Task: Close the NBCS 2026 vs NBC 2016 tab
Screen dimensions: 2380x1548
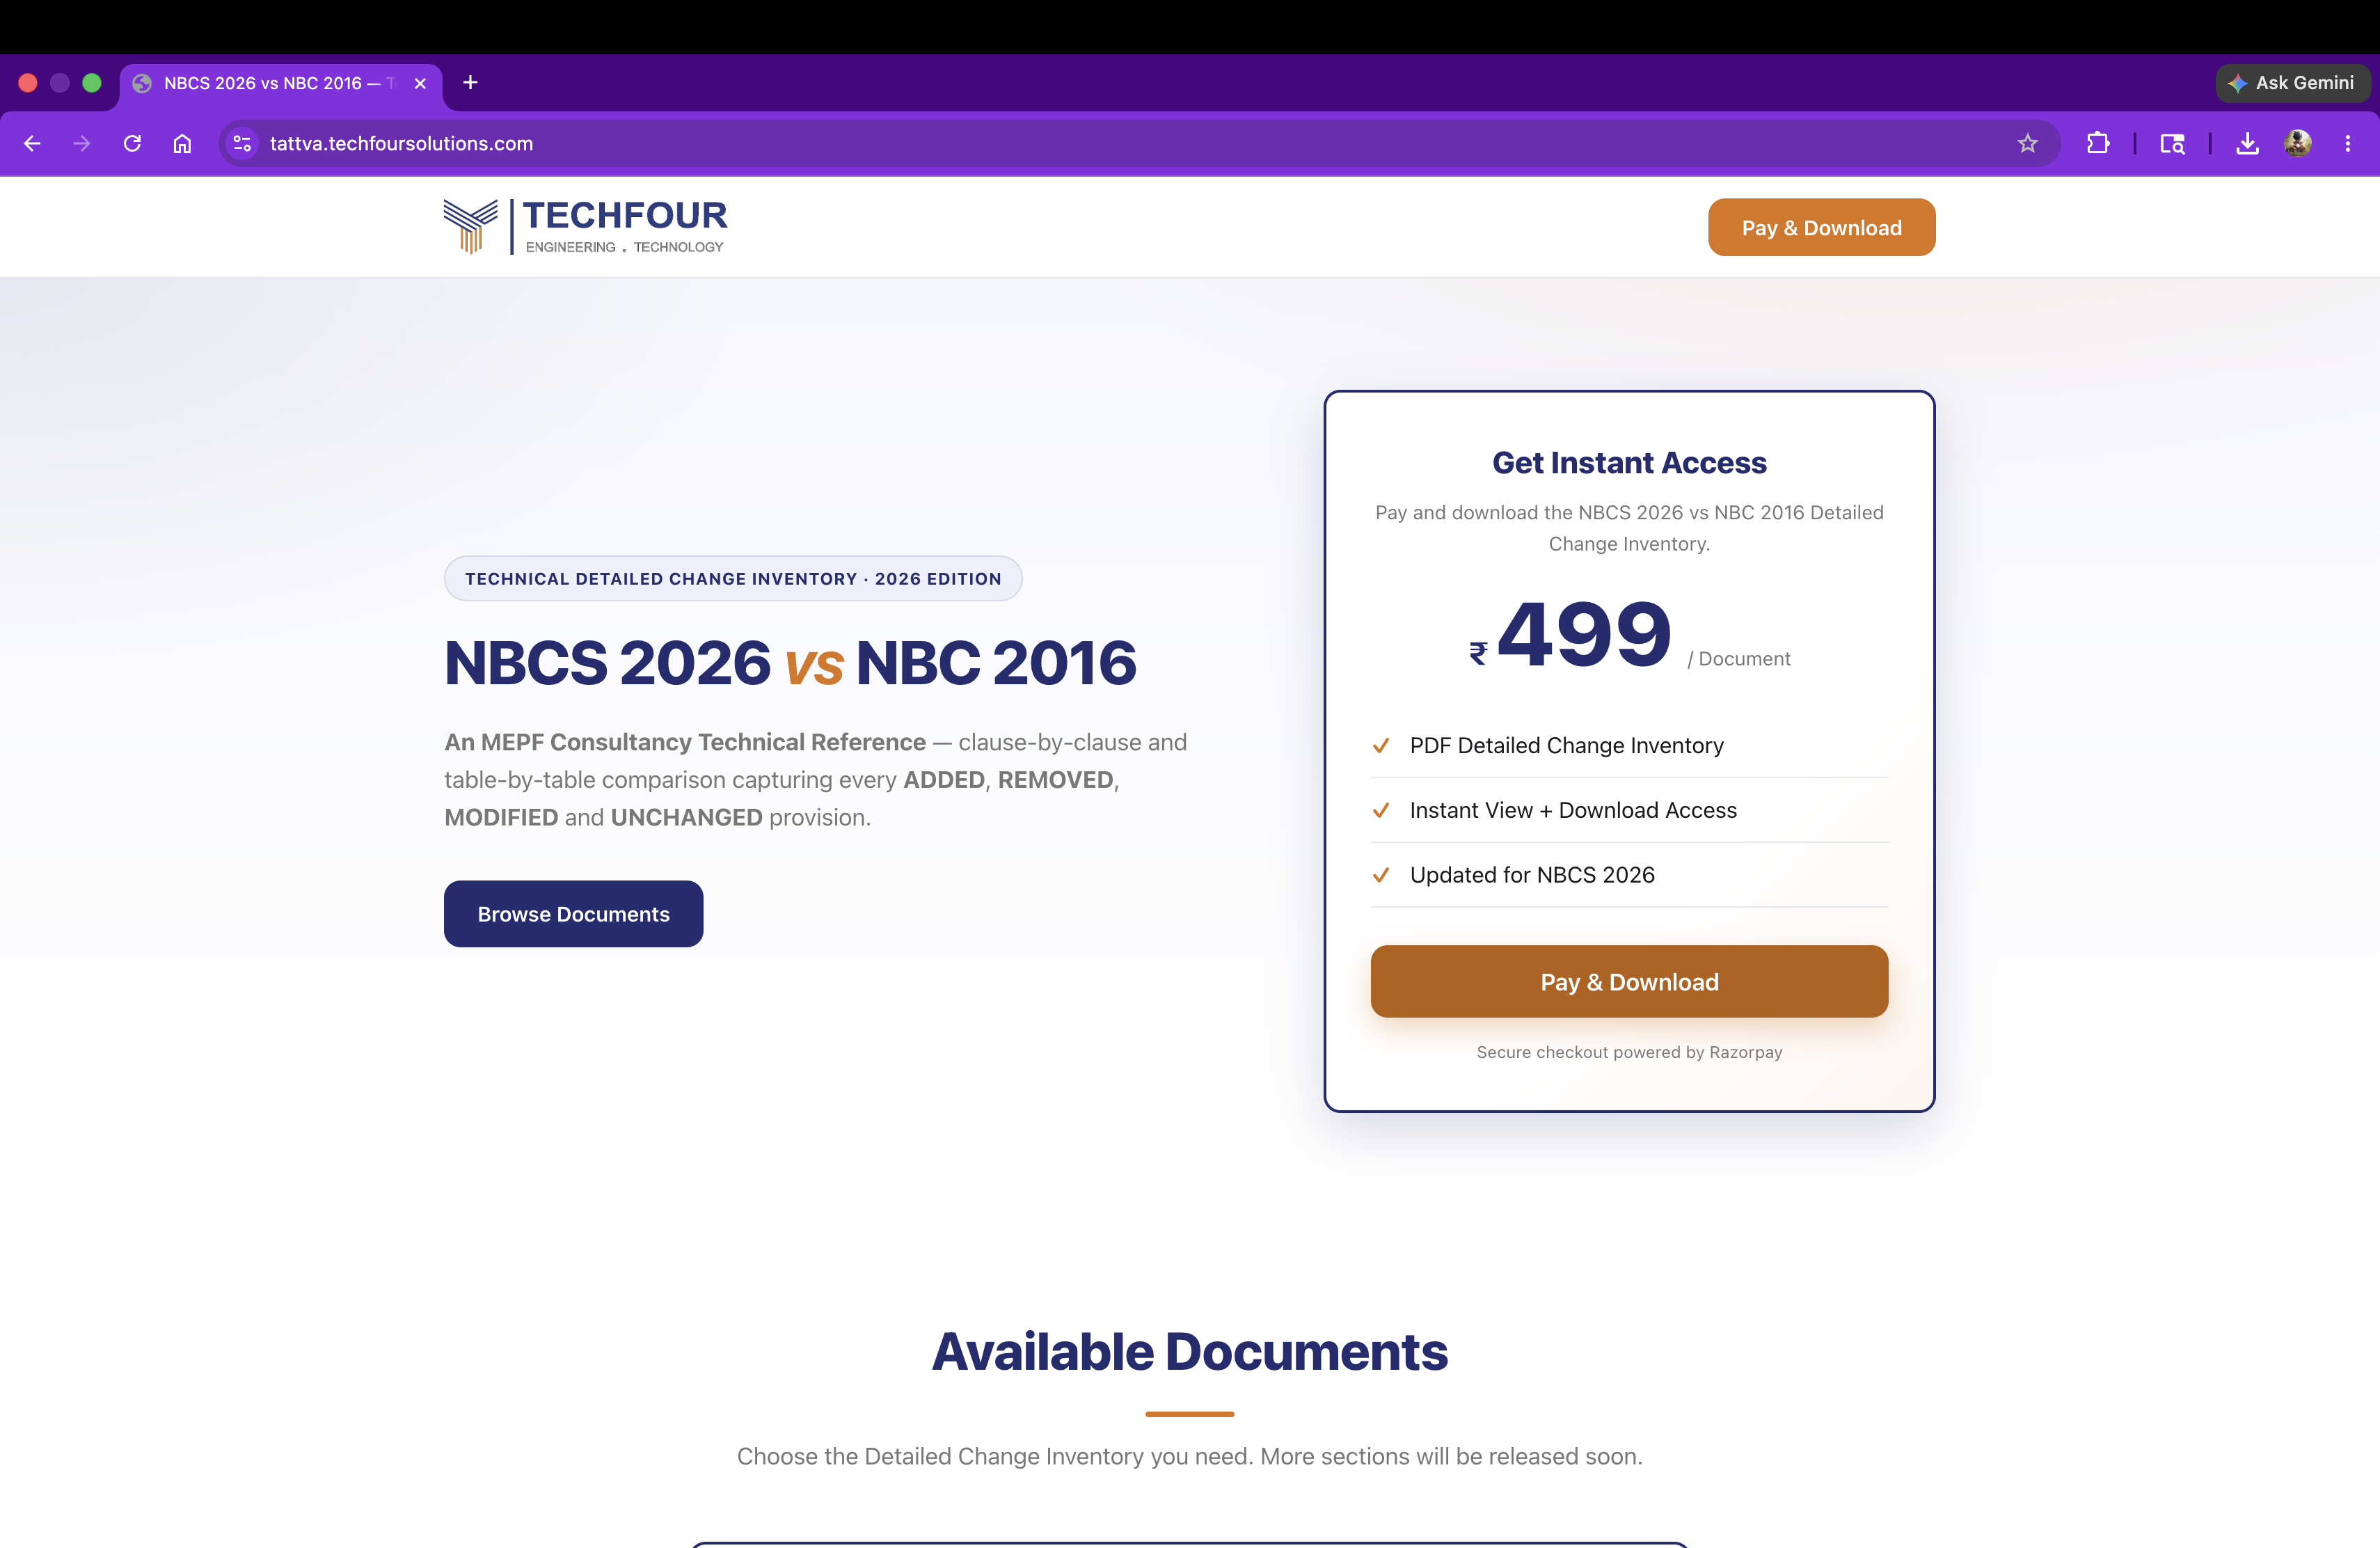Action: (420, 83)
